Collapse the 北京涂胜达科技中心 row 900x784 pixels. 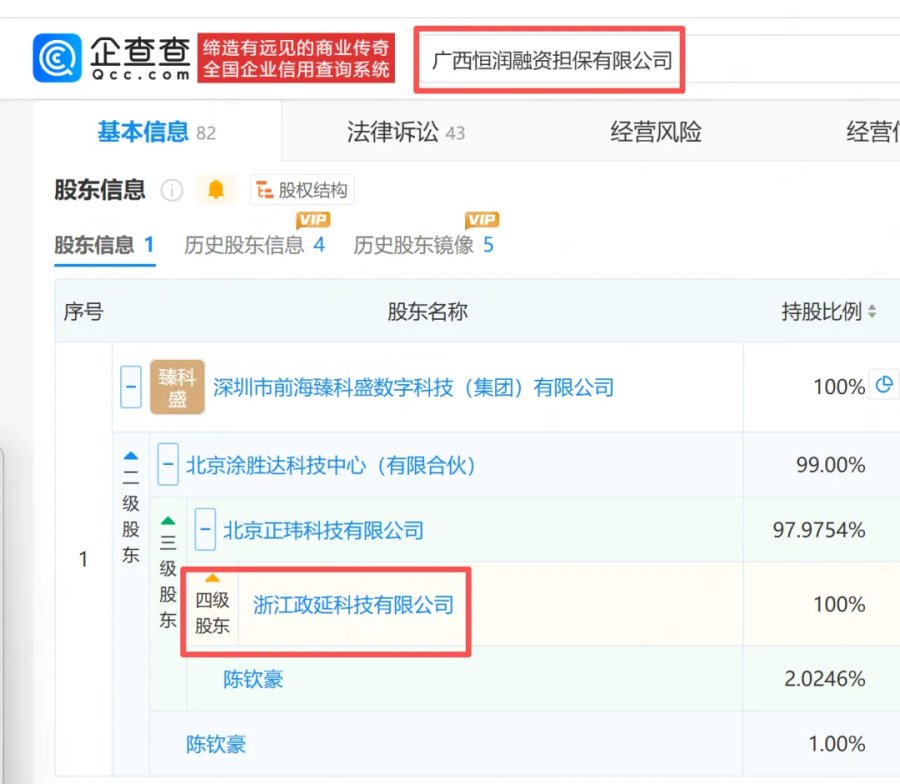168,464
